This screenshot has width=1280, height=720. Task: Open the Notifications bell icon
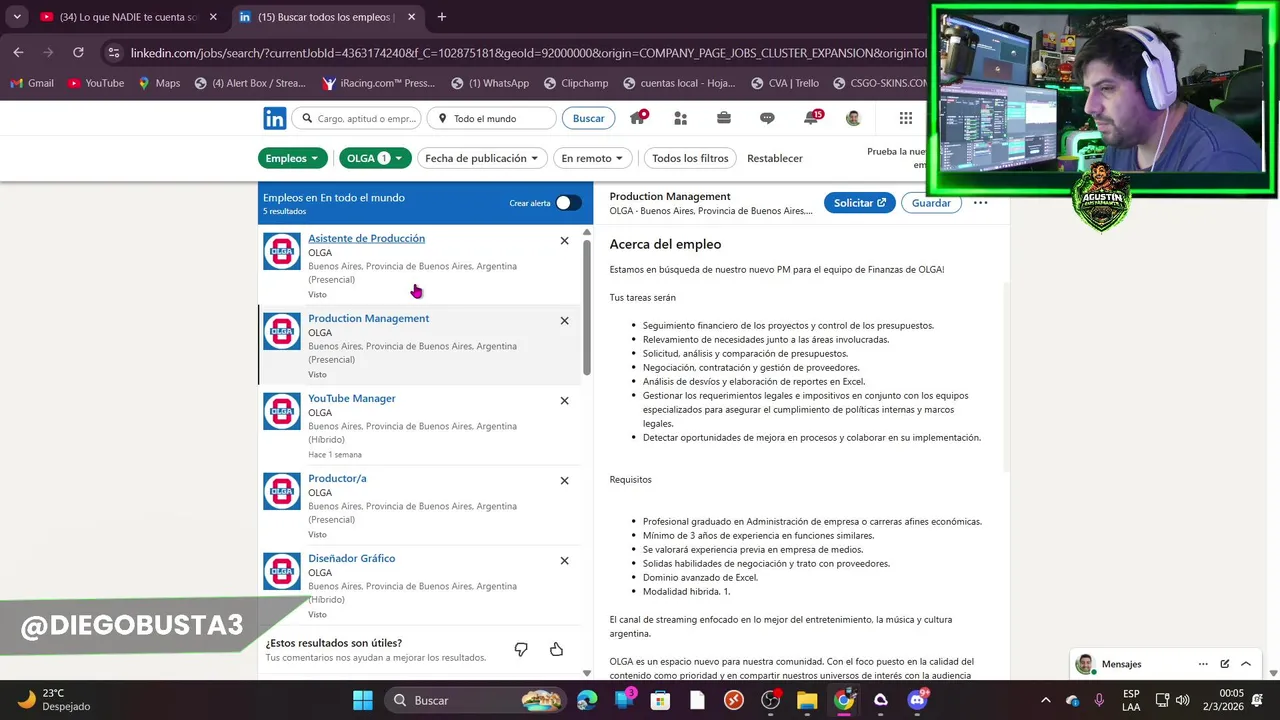(x=812, y=117)
